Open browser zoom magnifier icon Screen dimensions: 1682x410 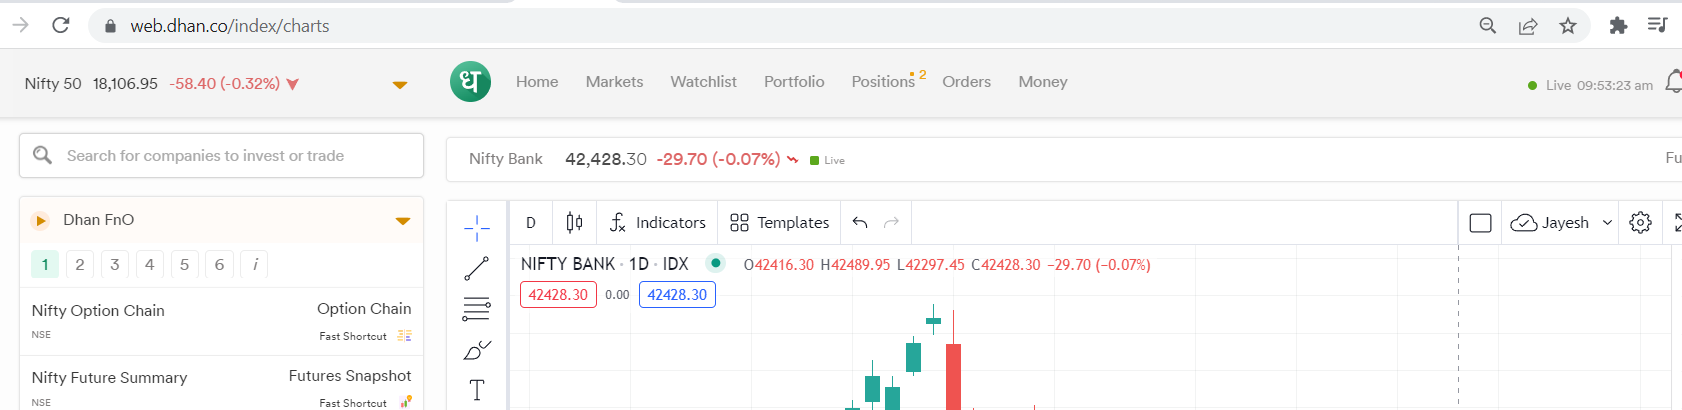(1488, 26)
